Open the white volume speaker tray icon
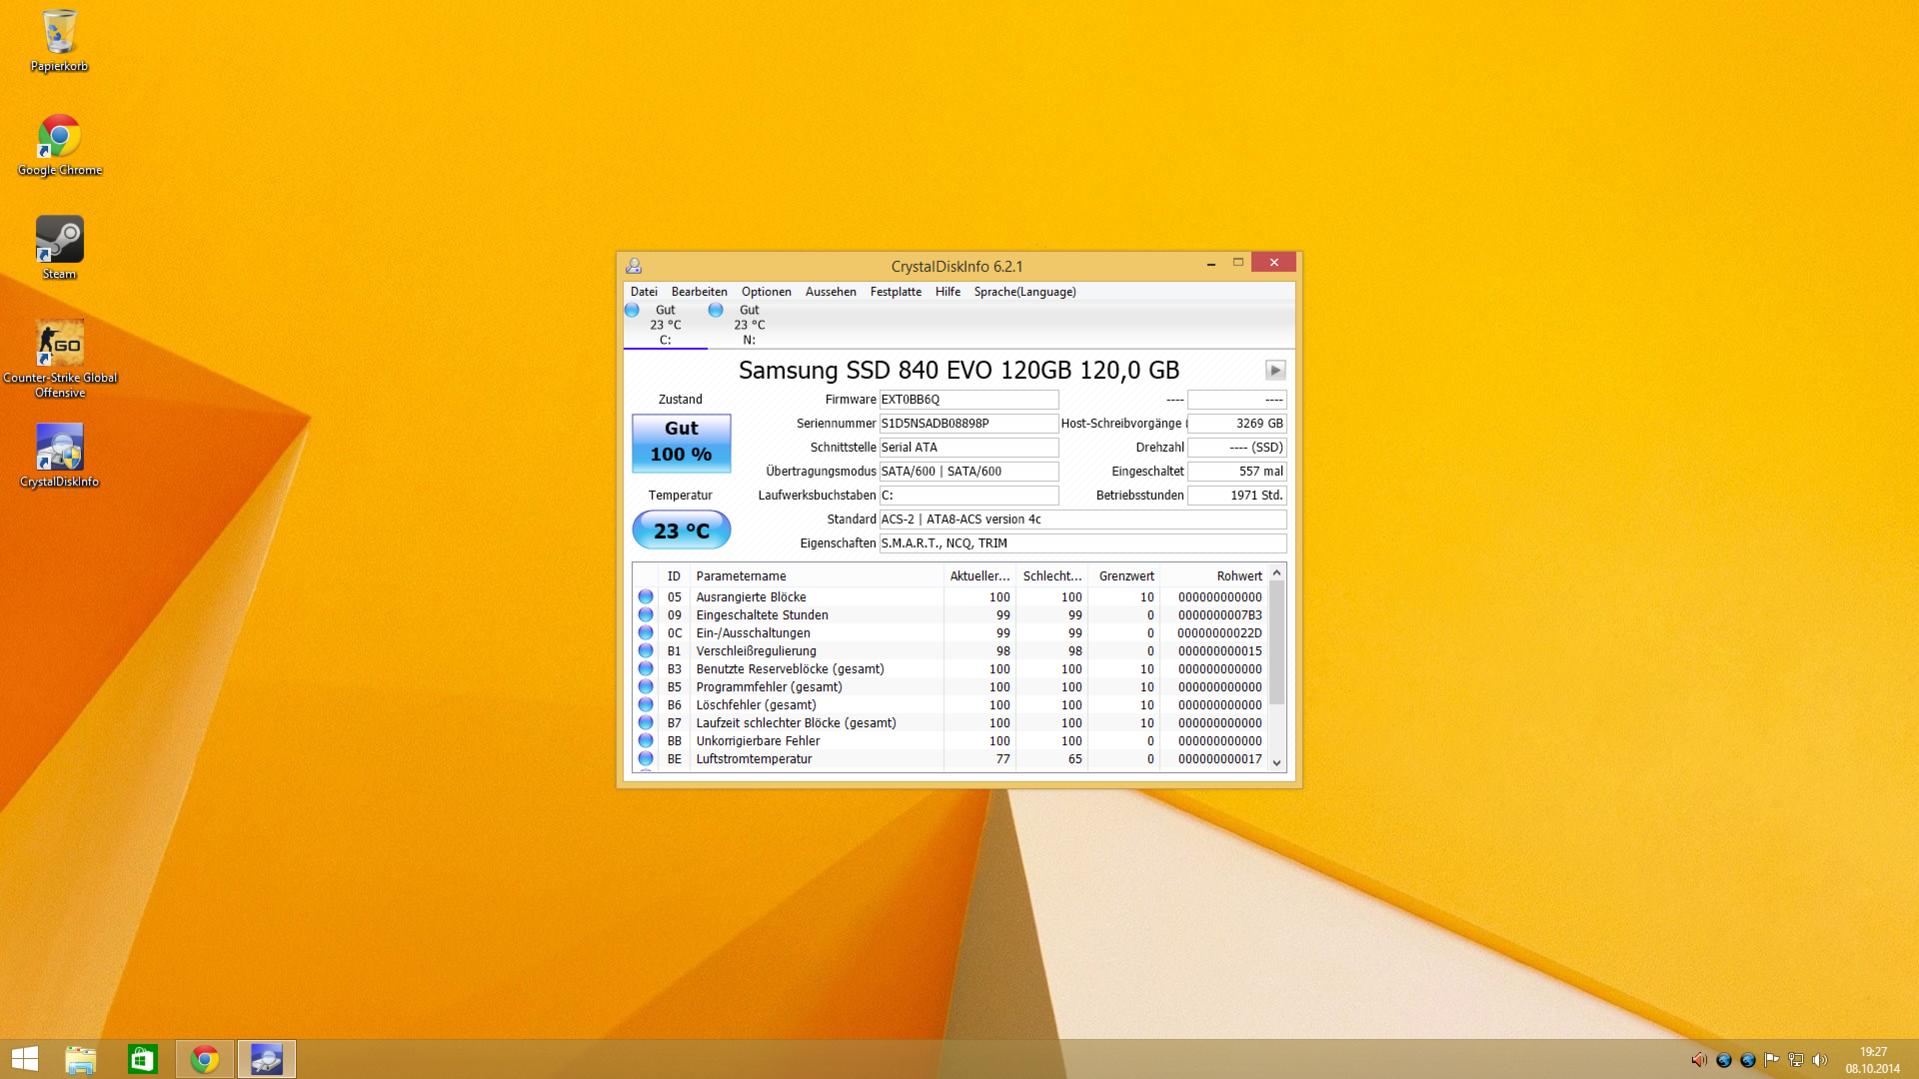1919x1079 pixels. pos(1819,1060)
